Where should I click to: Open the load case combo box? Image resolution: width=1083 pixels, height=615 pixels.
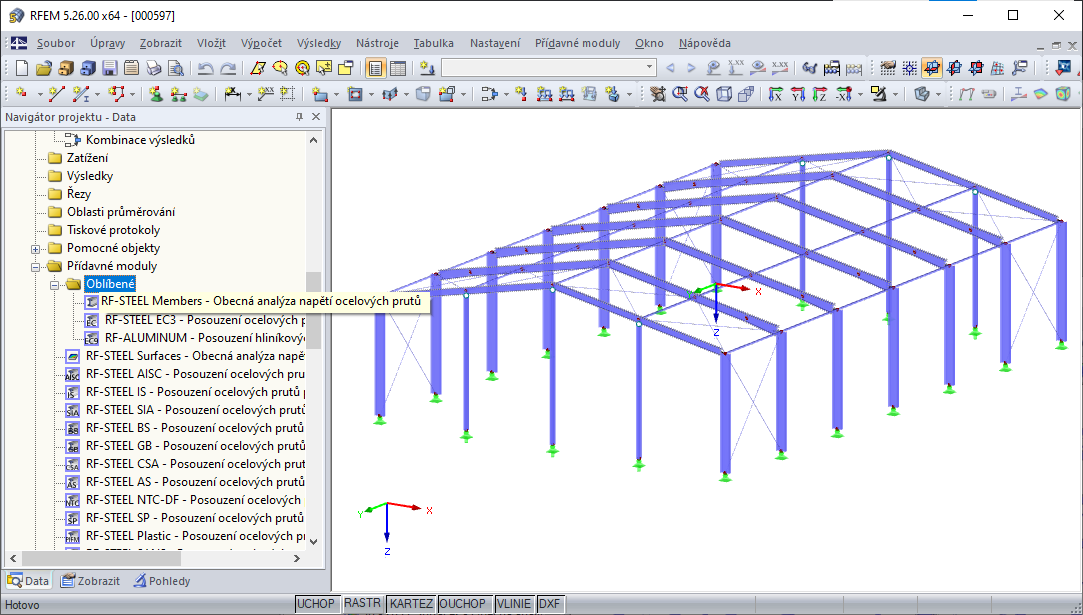coord(548,68)
